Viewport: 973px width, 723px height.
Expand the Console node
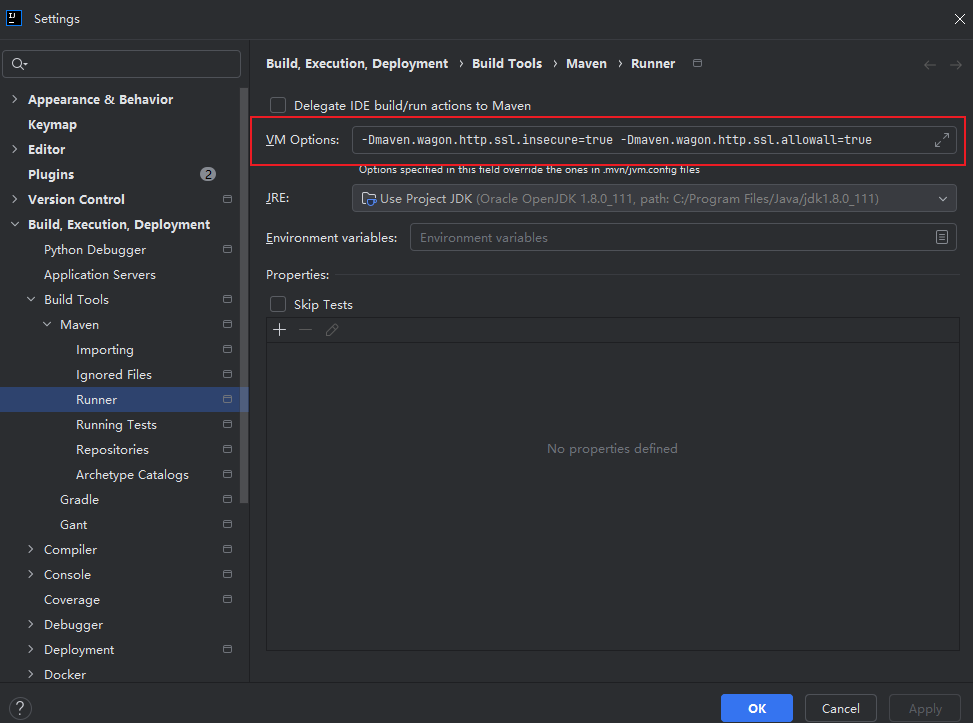(31, 575)
